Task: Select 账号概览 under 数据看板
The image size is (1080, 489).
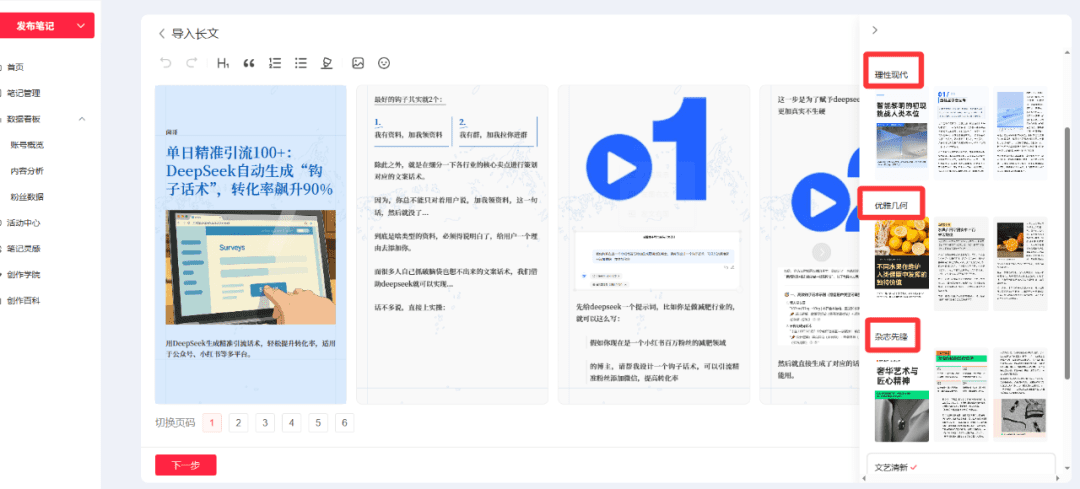Action: coord(27,145)
